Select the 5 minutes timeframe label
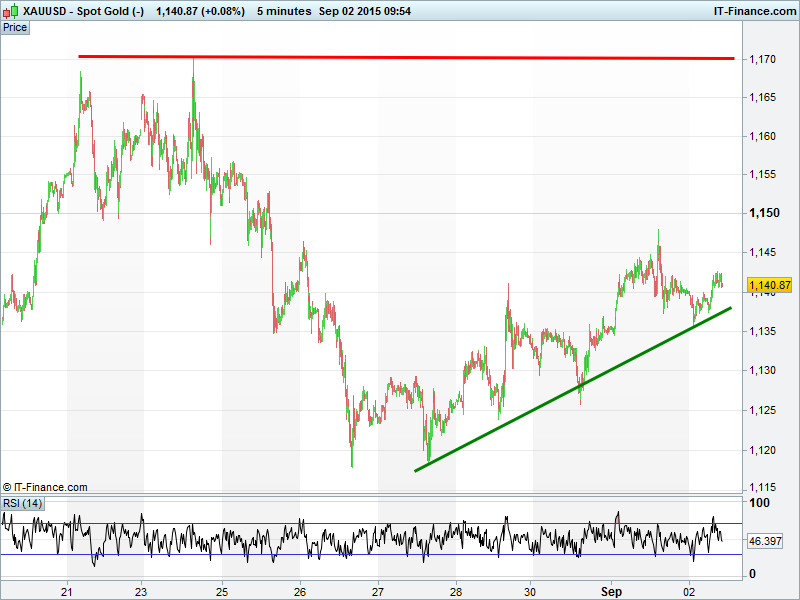Viewport: 800px width, 600px height. click(x=283, y=11)
